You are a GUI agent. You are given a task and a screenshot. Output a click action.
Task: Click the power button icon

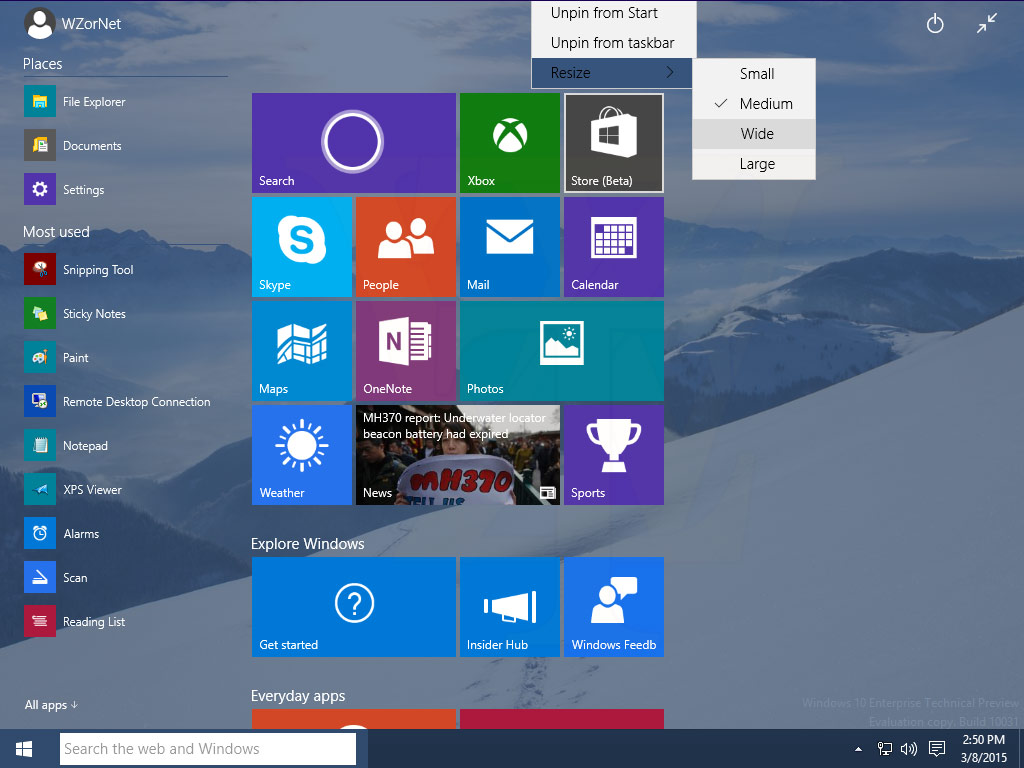(x=935, y=24)
